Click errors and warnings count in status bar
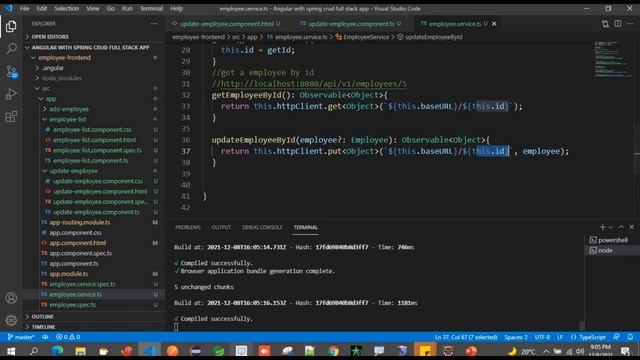This screenshot has width=640, height=360. 68,337
